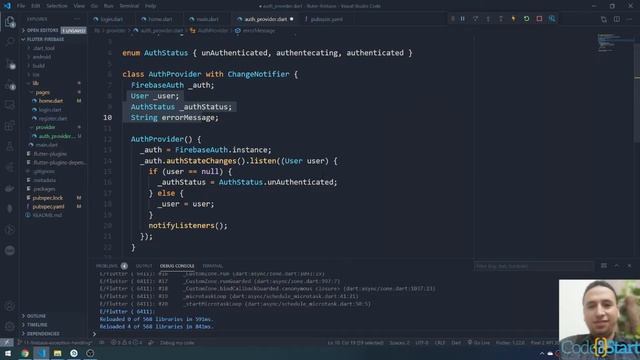The height and width of the screenshot is (360, 640).
Task: Switch to the login.dart editor tab
Action: tap(111, 19)
